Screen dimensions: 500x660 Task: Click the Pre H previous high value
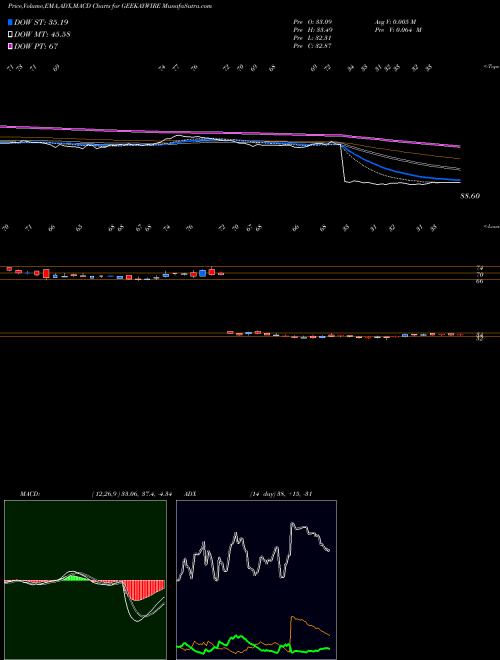(313, 30)
